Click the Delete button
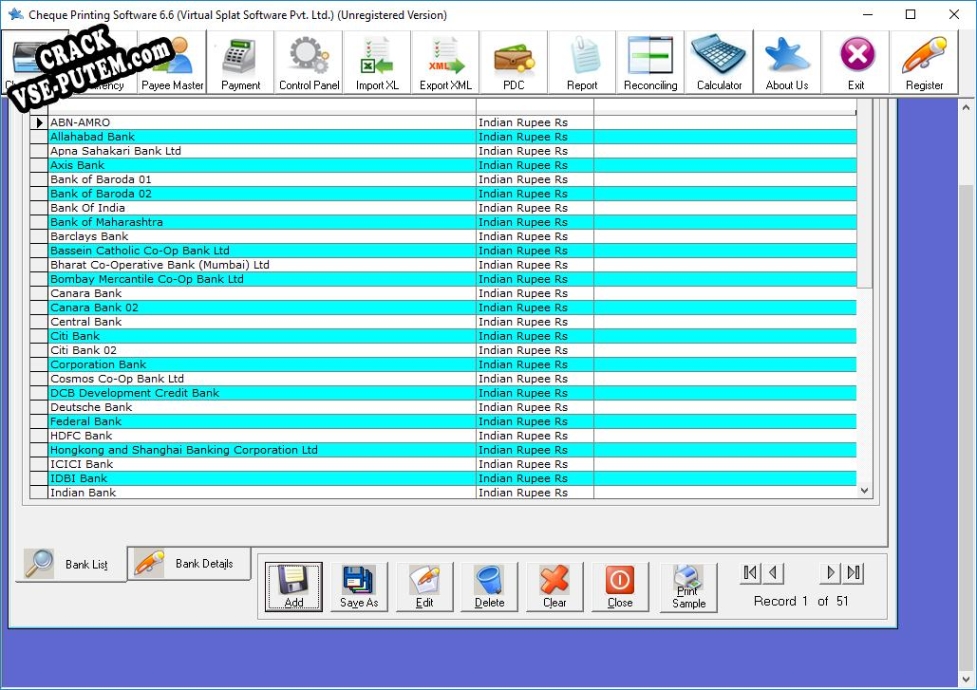977x690 pixels. (489, 586)
